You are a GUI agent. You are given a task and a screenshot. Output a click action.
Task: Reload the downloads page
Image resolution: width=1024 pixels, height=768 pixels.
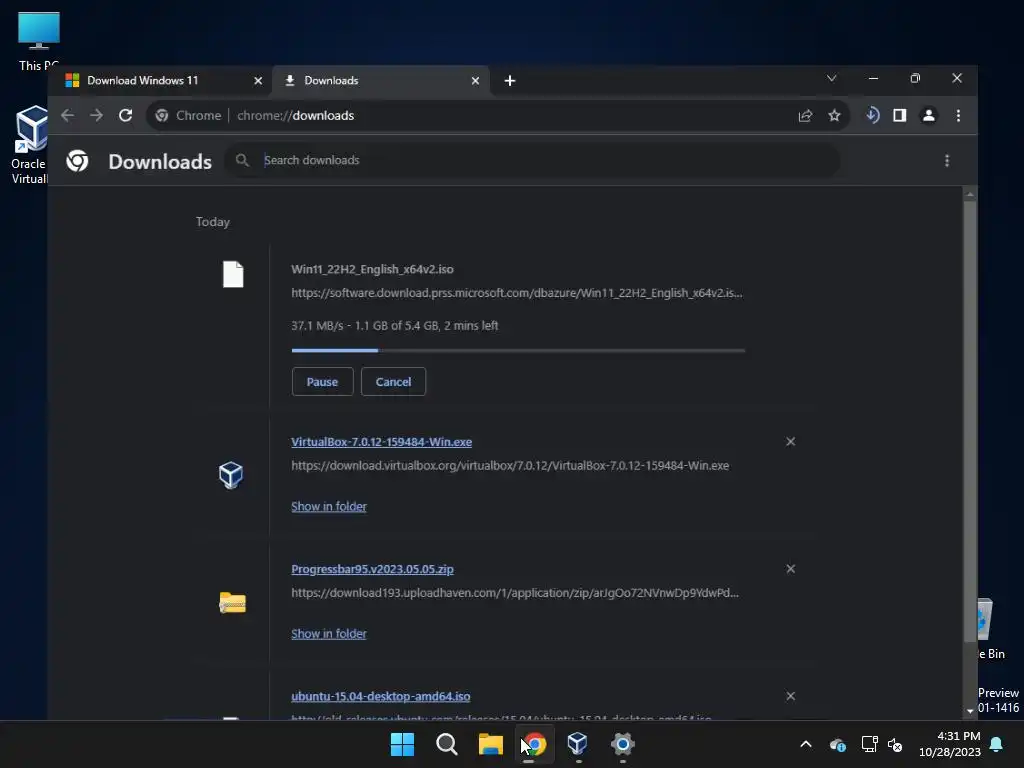tap(125, 116)
